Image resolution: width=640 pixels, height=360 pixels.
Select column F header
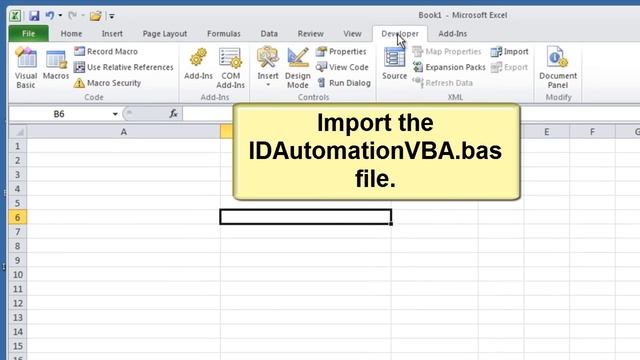[x=592, y=132]
